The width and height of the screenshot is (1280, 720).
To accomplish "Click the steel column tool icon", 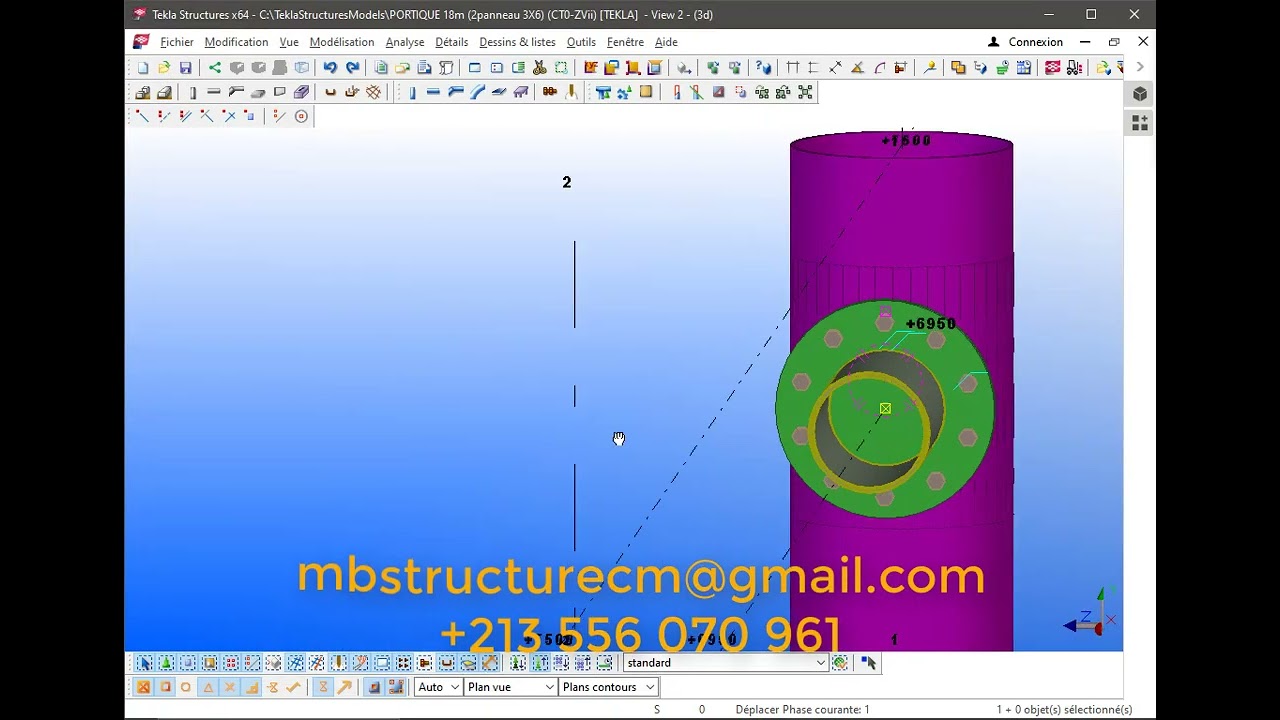I will 412,92.
